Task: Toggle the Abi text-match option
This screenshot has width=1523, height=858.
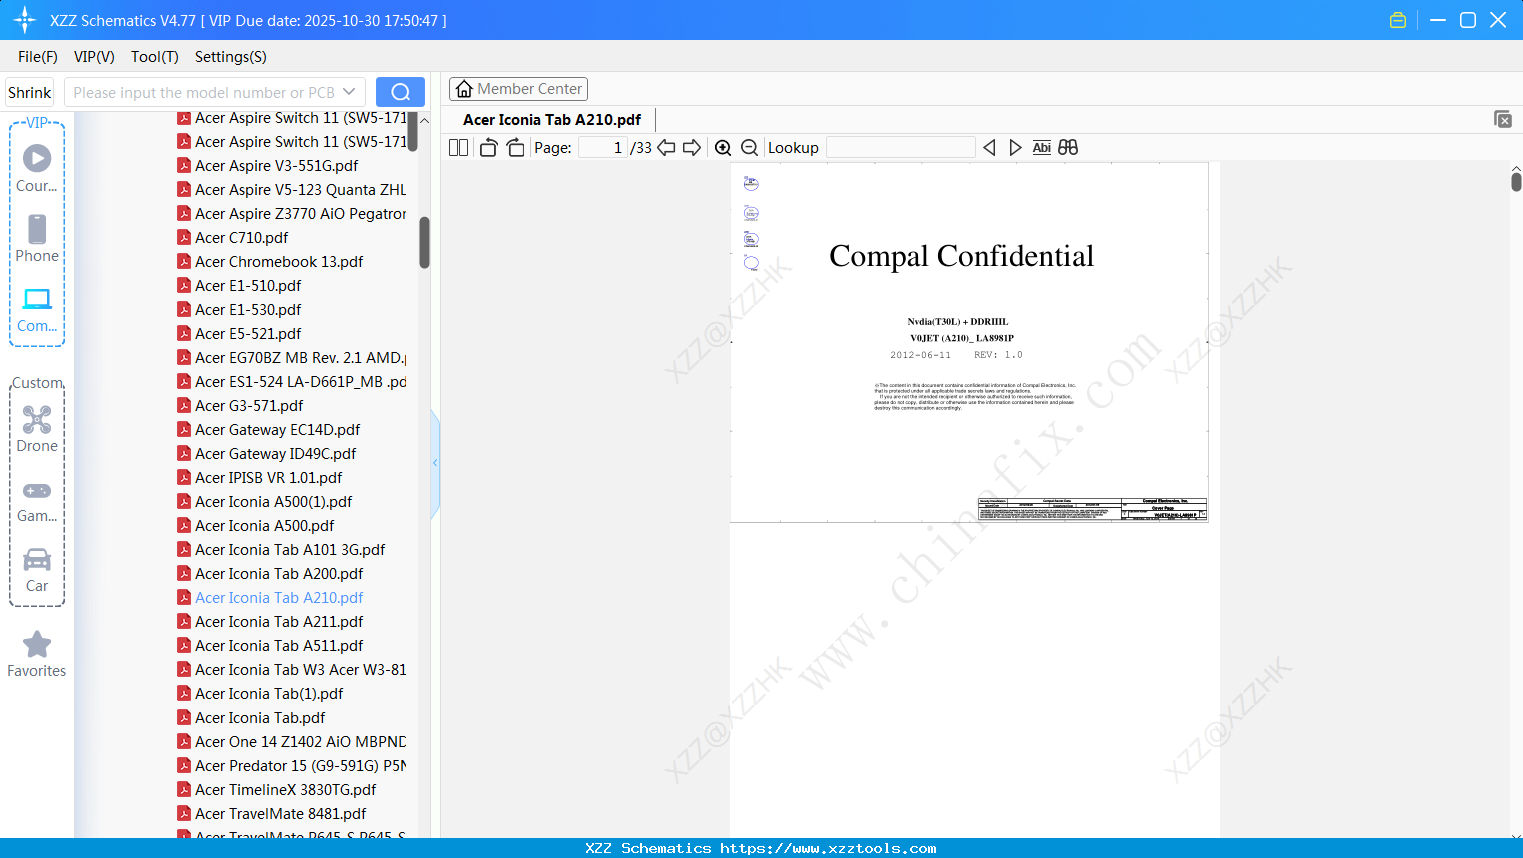Action: (x=1041, y=148)
